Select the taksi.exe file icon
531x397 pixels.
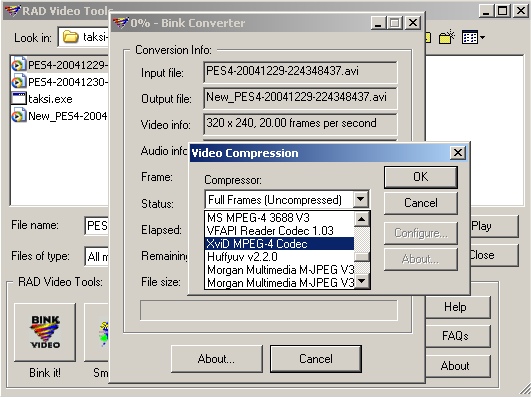point(19,99)
